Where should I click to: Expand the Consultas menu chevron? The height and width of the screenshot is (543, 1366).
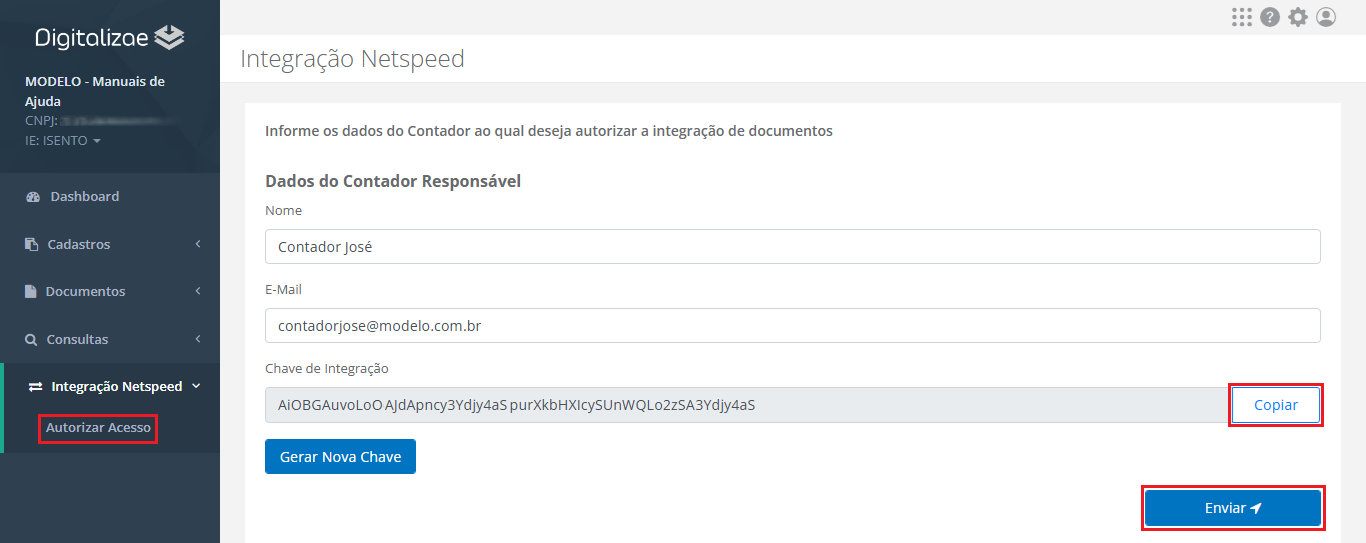coord(198,339)
